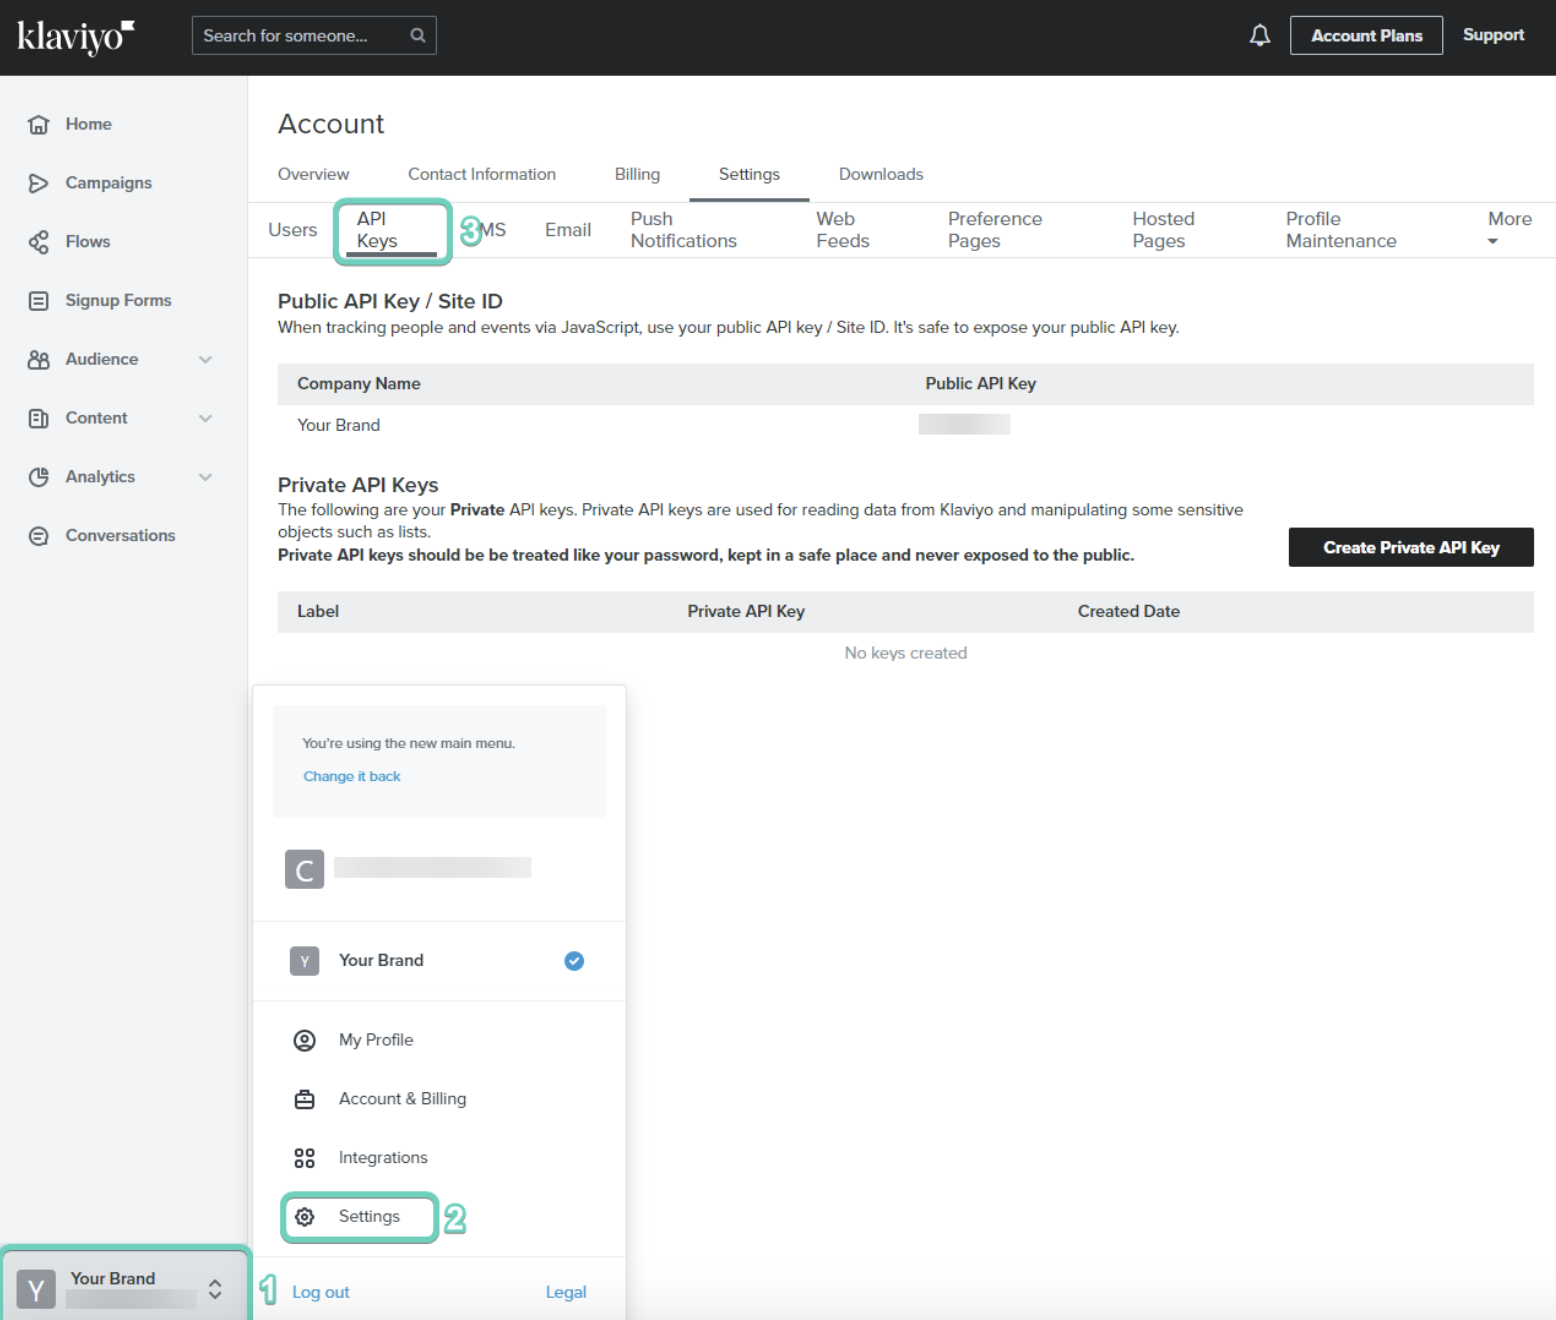Open the notifications bell
The height and width of the screenshot is (1320, 1556).
pos(1260,35)
